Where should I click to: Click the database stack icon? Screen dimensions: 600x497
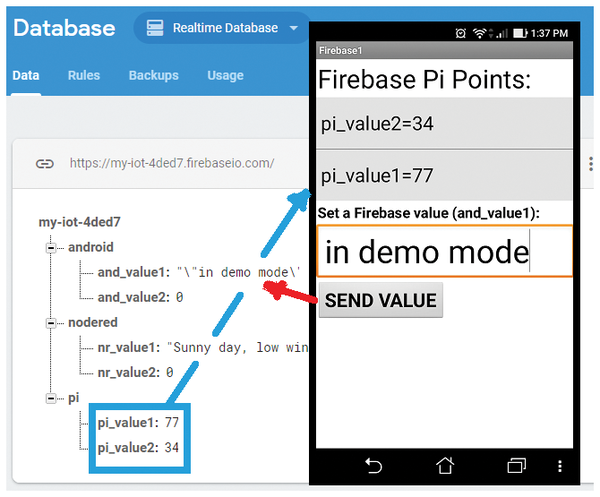pyautogui.click(x=155, y=28)
